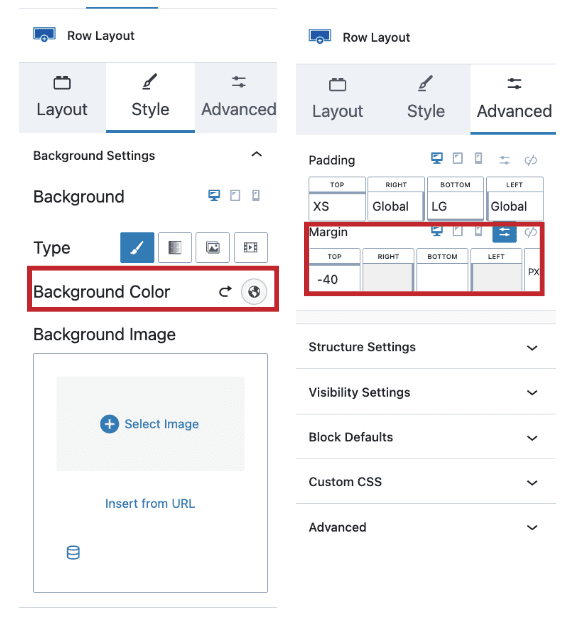584x626 pixels.
Task: Expand the Custom CSS section
Action: pos(426,482)
